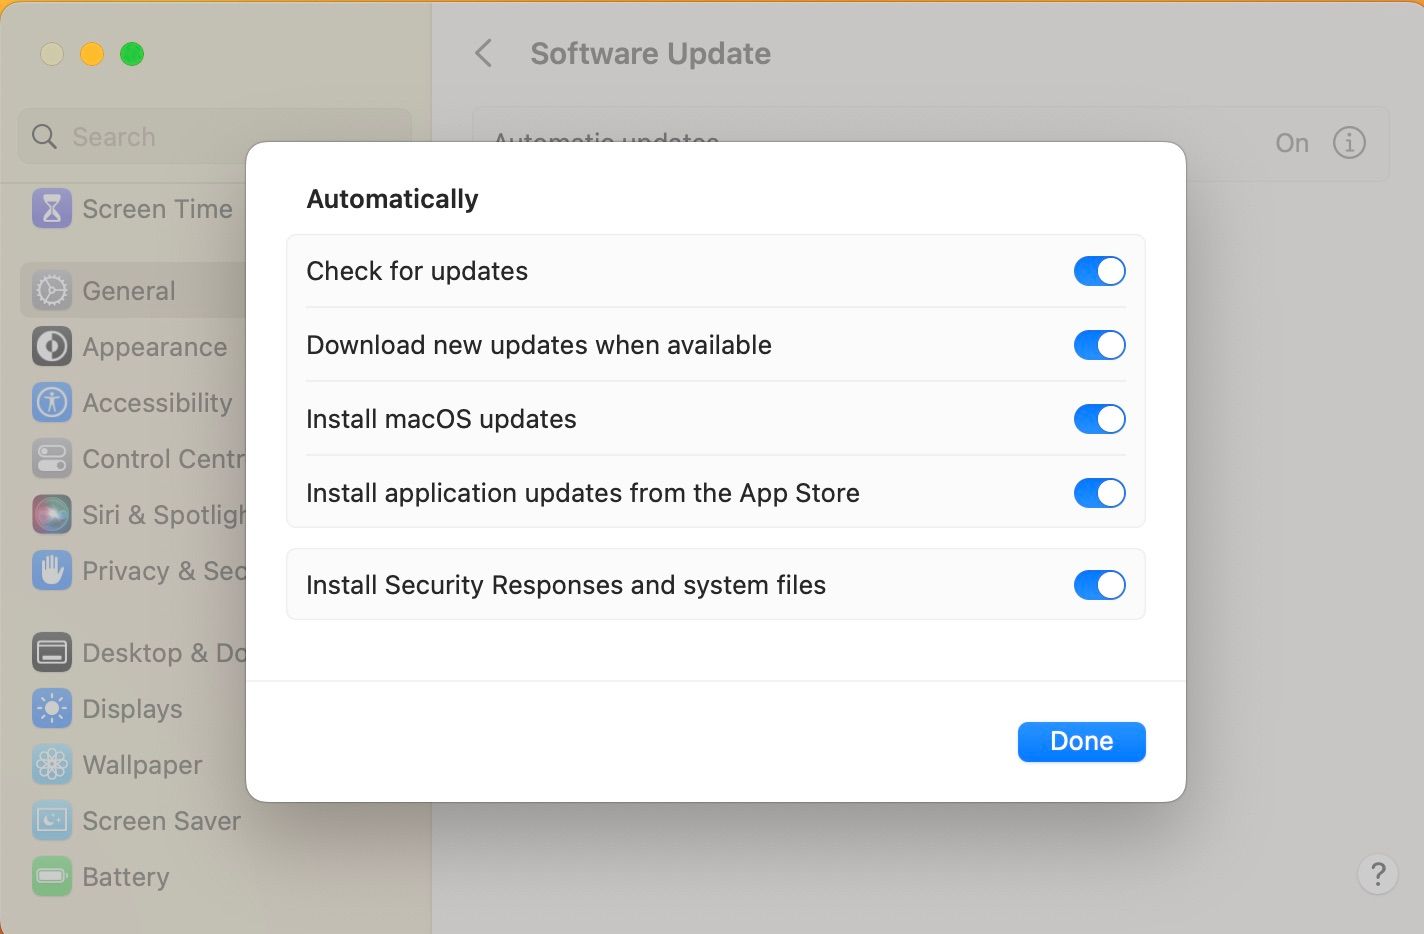1424x934 pixels.
Task: Open Appearance via its sidebar icon
Action: tap(52, 347)
